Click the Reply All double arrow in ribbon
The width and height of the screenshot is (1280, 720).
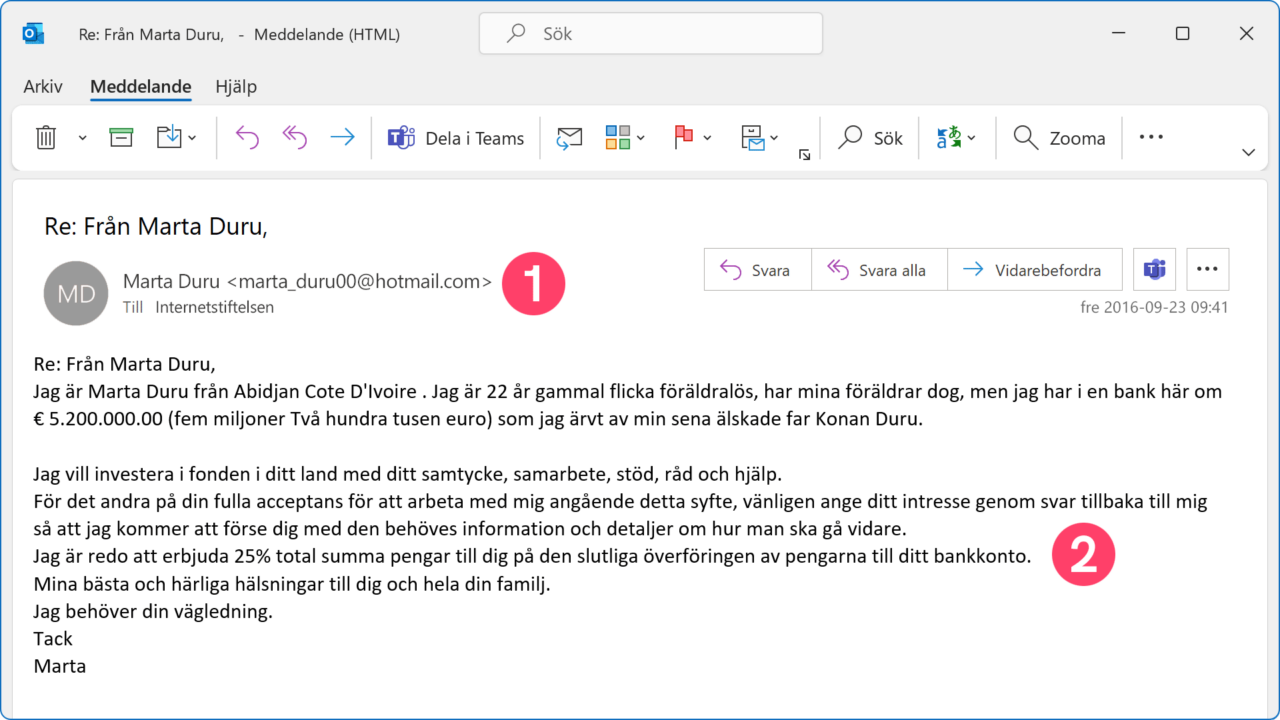(x=294, y=138)
